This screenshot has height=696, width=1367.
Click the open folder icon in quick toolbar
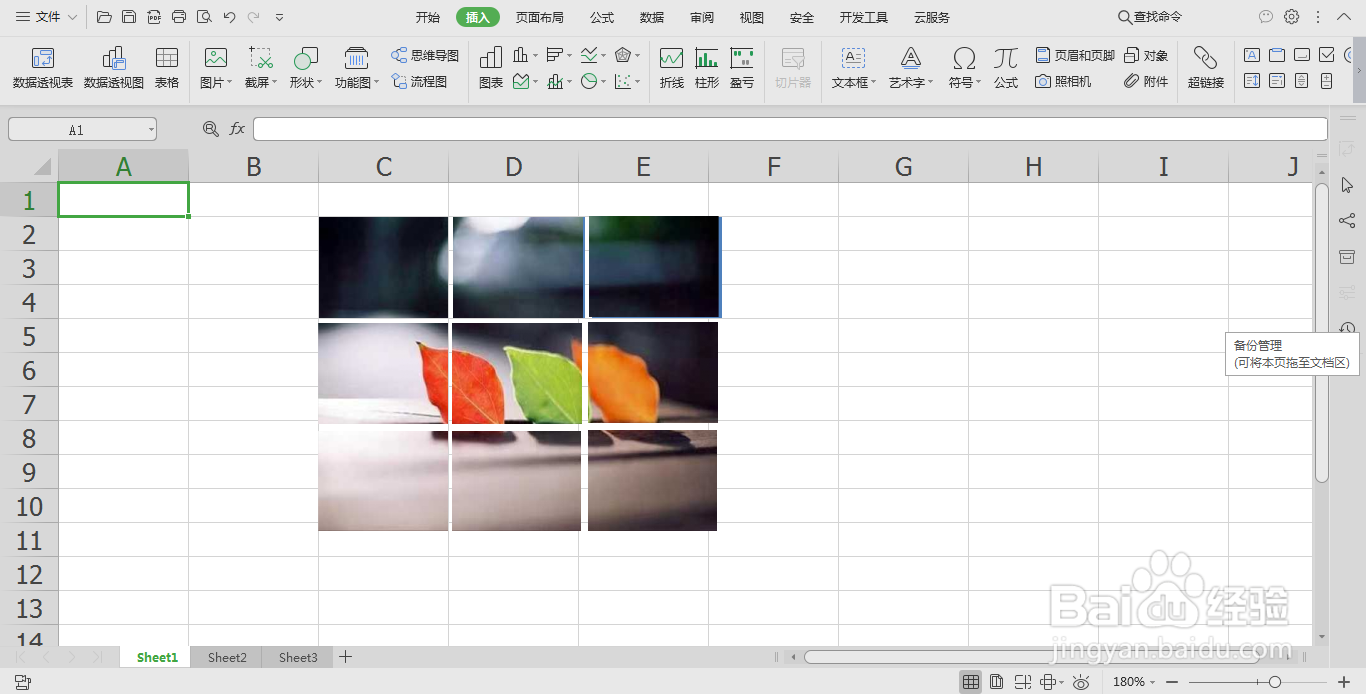click(x=104, y=17)
